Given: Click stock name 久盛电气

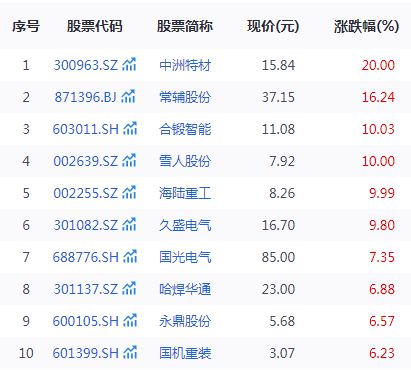Looking at the screenshot, I should tap(185, 225).
